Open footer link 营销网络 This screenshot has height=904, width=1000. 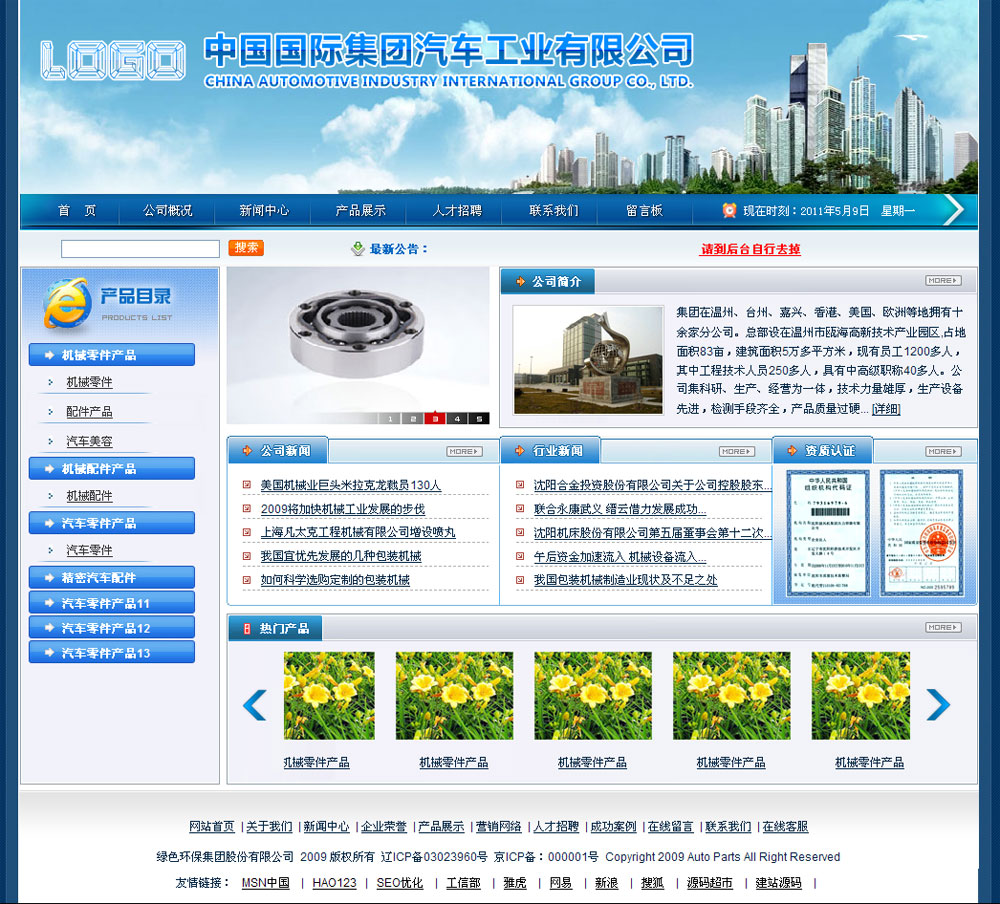[x=499, y=827]
